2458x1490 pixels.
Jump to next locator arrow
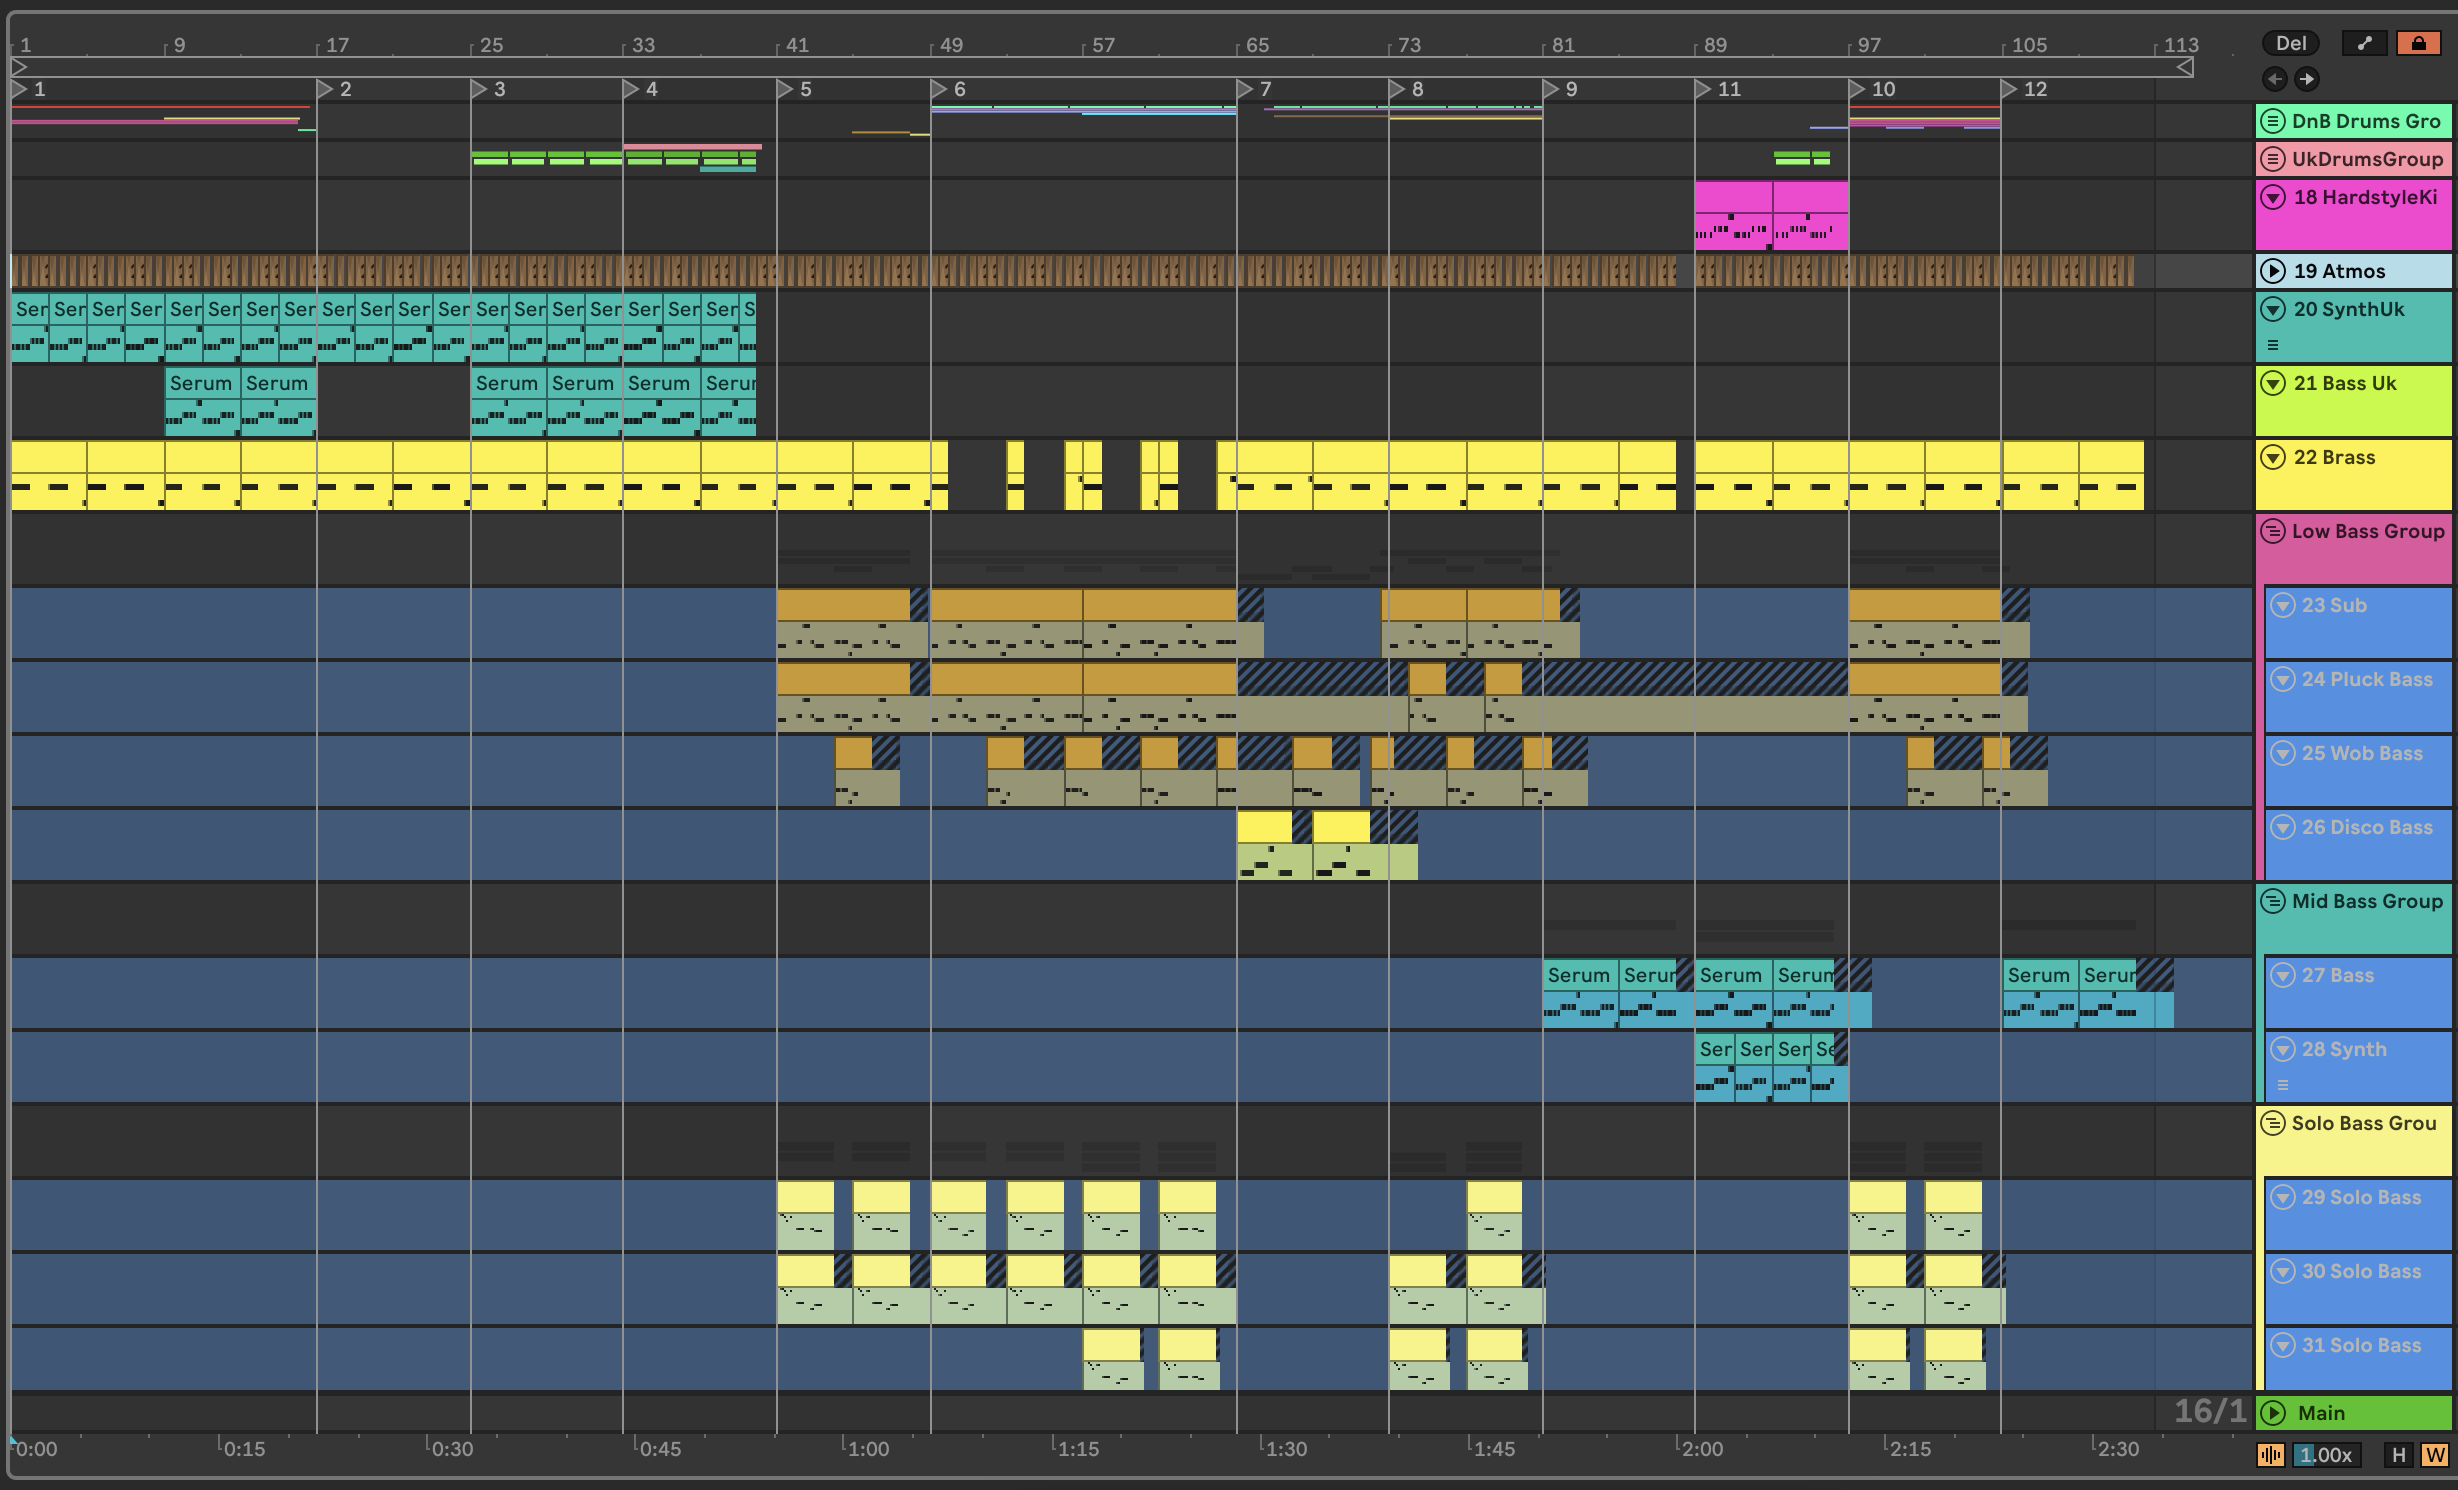point(2306,79)
